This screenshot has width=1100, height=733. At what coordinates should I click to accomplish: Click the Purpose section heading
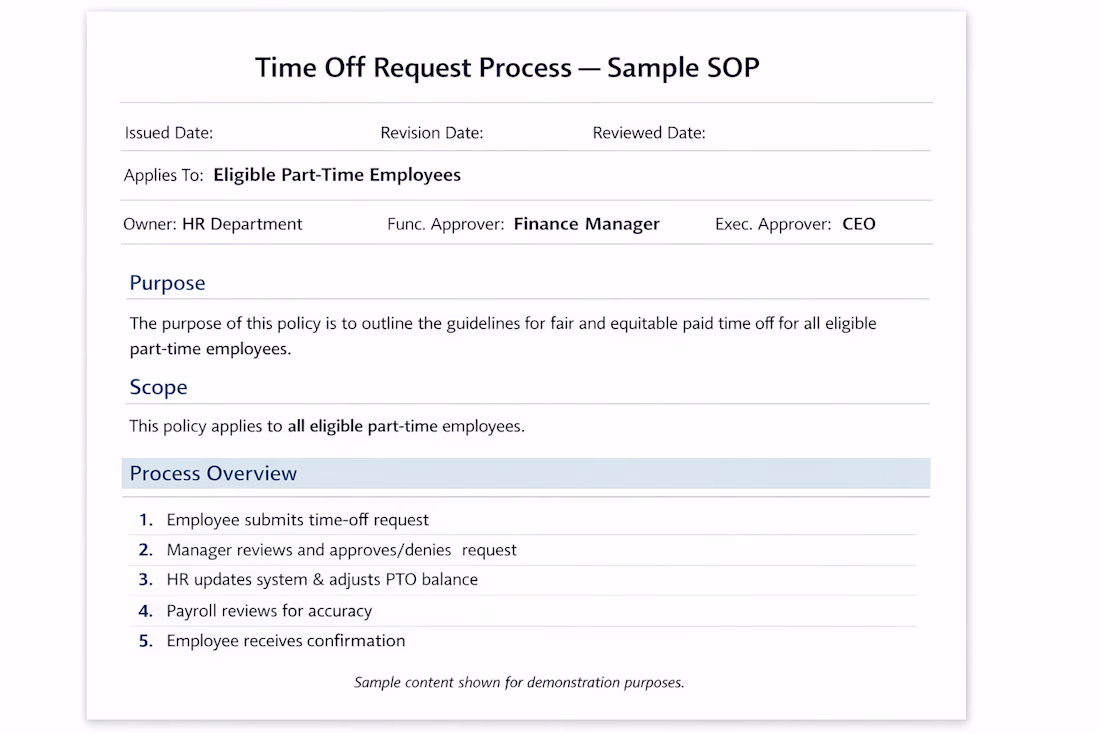coord(167,283)
